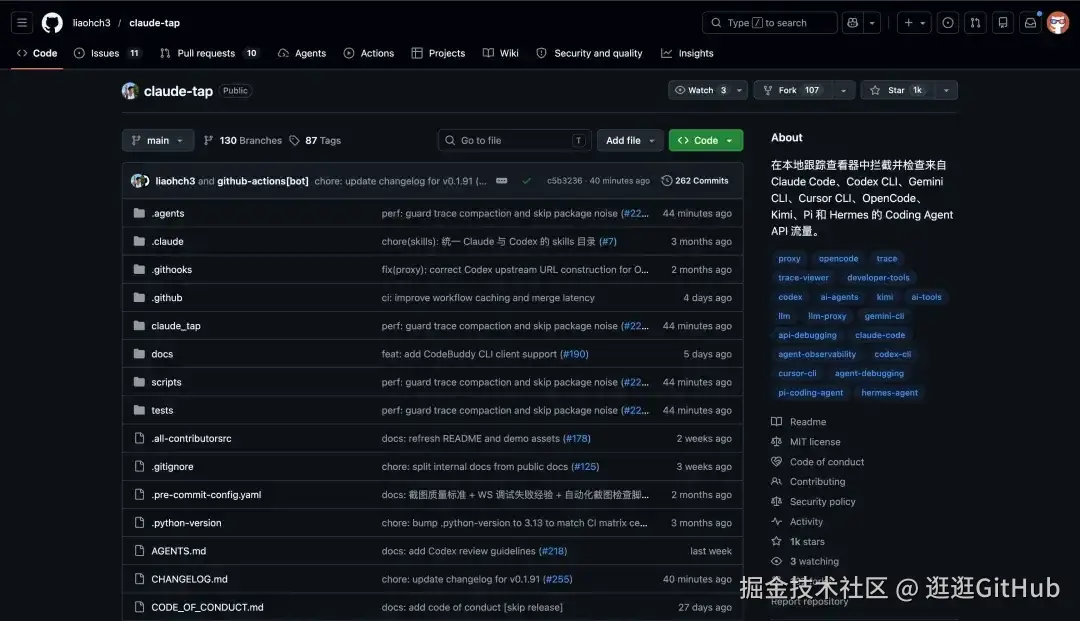1080x621 pixels.
Task: Open the create new plus menu
Action: (x=915, y=23)
